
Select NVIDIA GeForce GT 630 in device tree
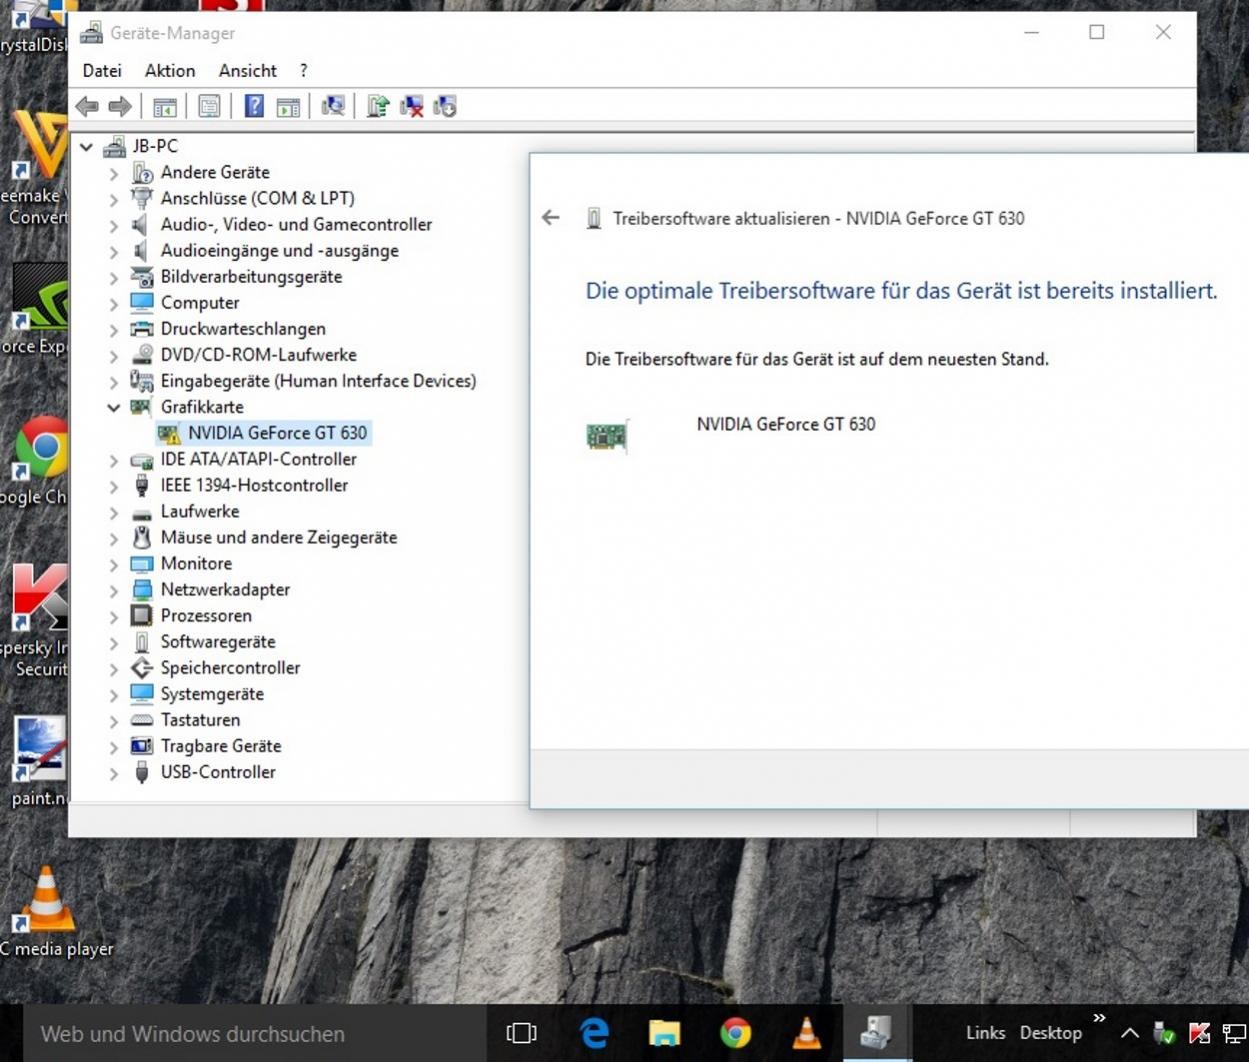[277, 433]
